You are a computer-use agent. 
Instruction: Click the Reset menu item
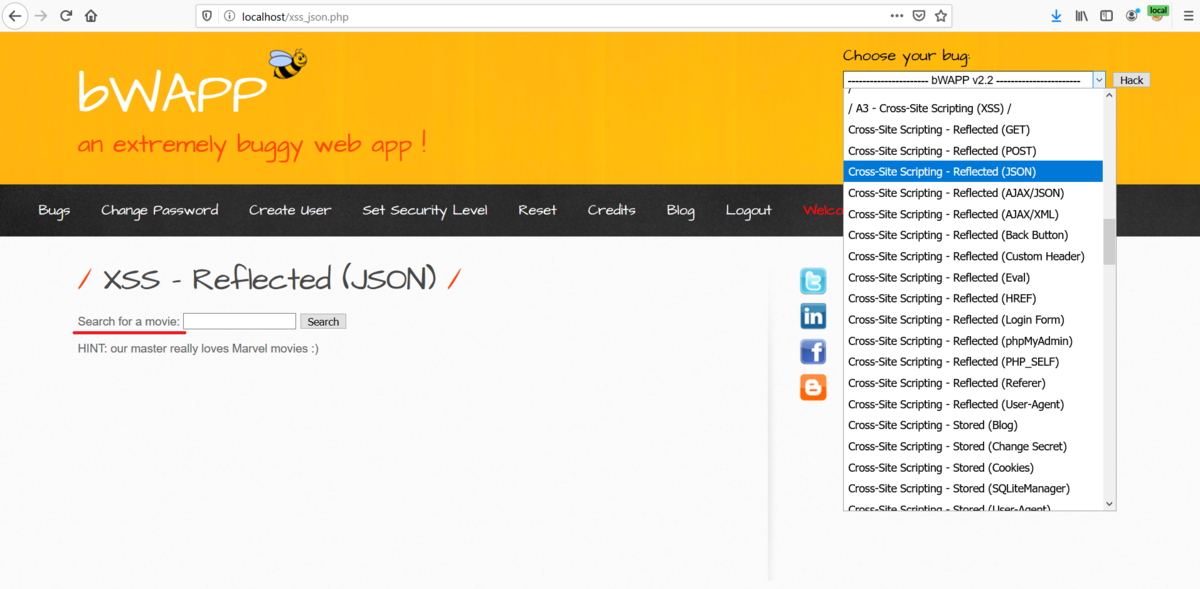coord(537,210)
